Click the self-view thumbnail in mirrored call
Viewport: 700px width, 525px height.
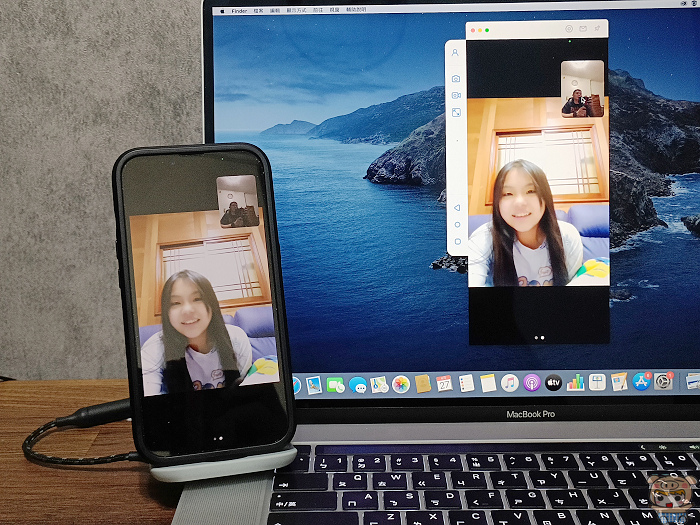[x=582, y=89]
